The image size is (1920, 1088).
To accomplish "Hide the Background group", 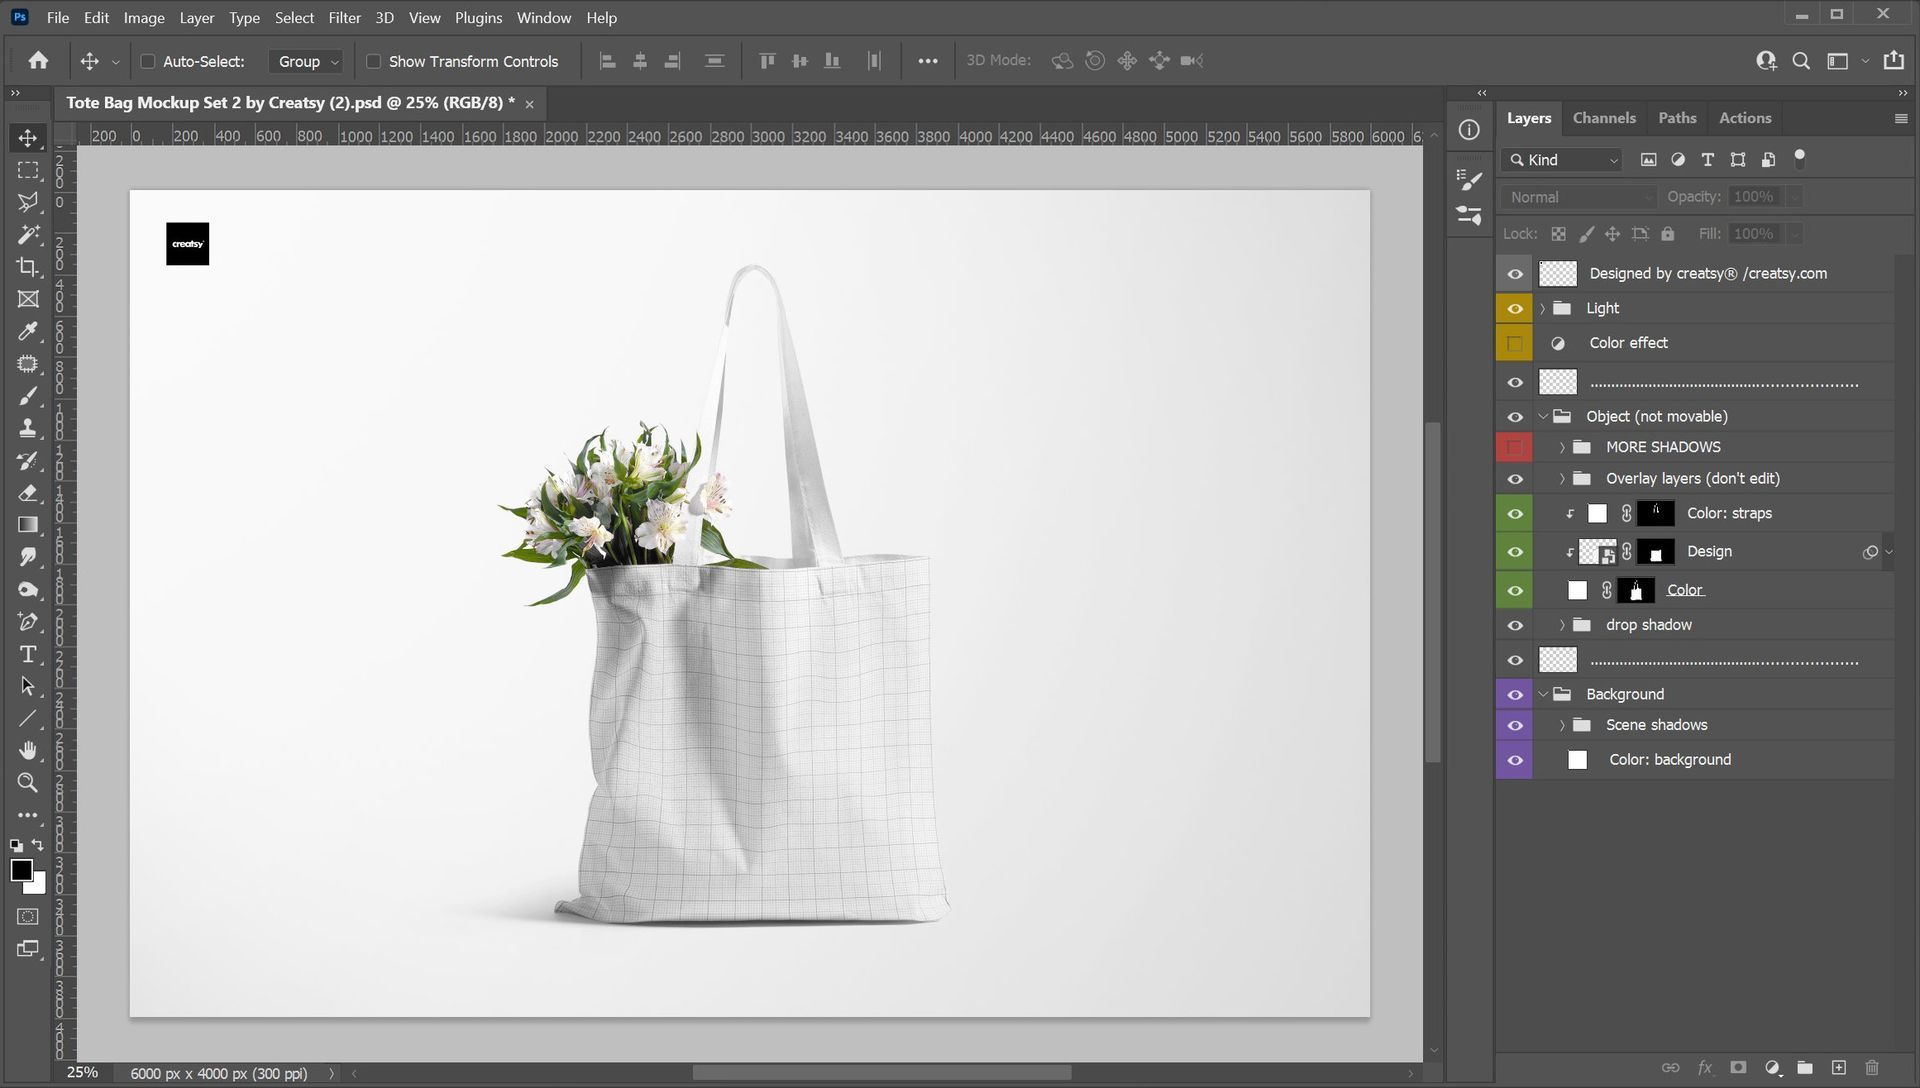I will pos(1515,694).
